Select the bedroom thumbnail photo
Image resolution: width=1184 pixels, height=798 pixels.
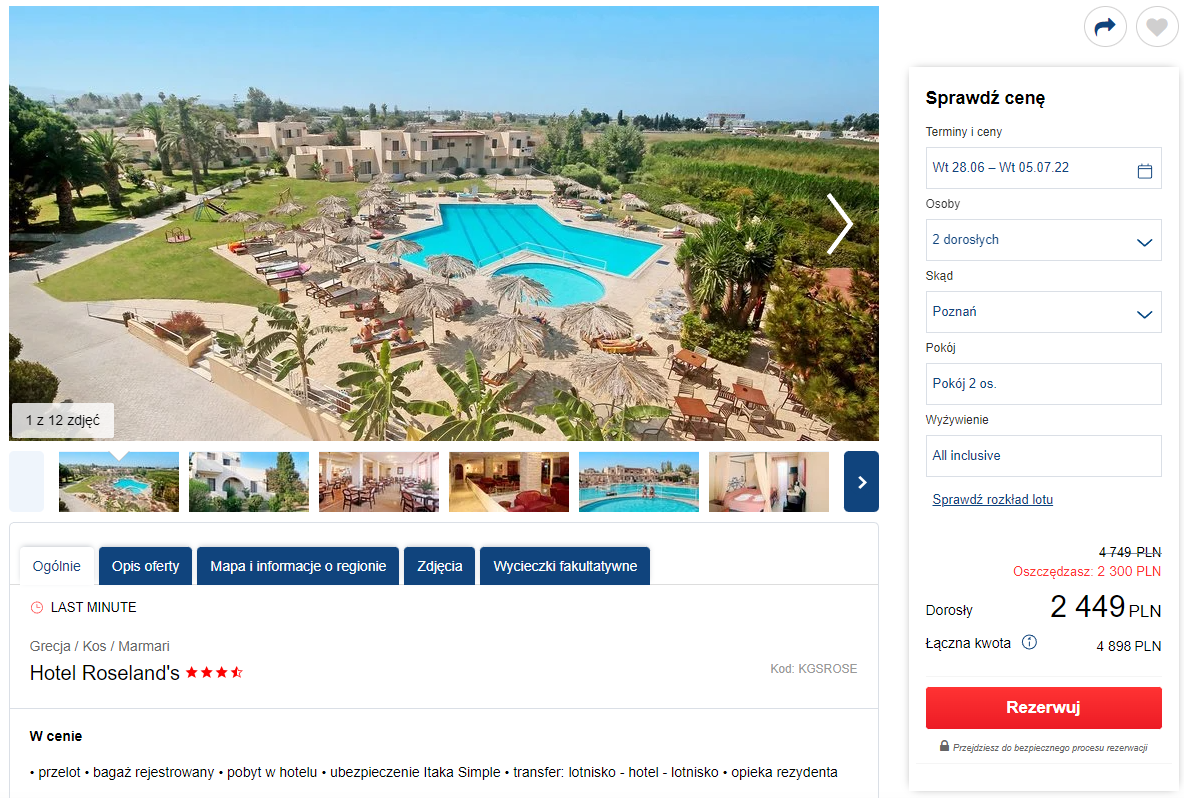769,482
